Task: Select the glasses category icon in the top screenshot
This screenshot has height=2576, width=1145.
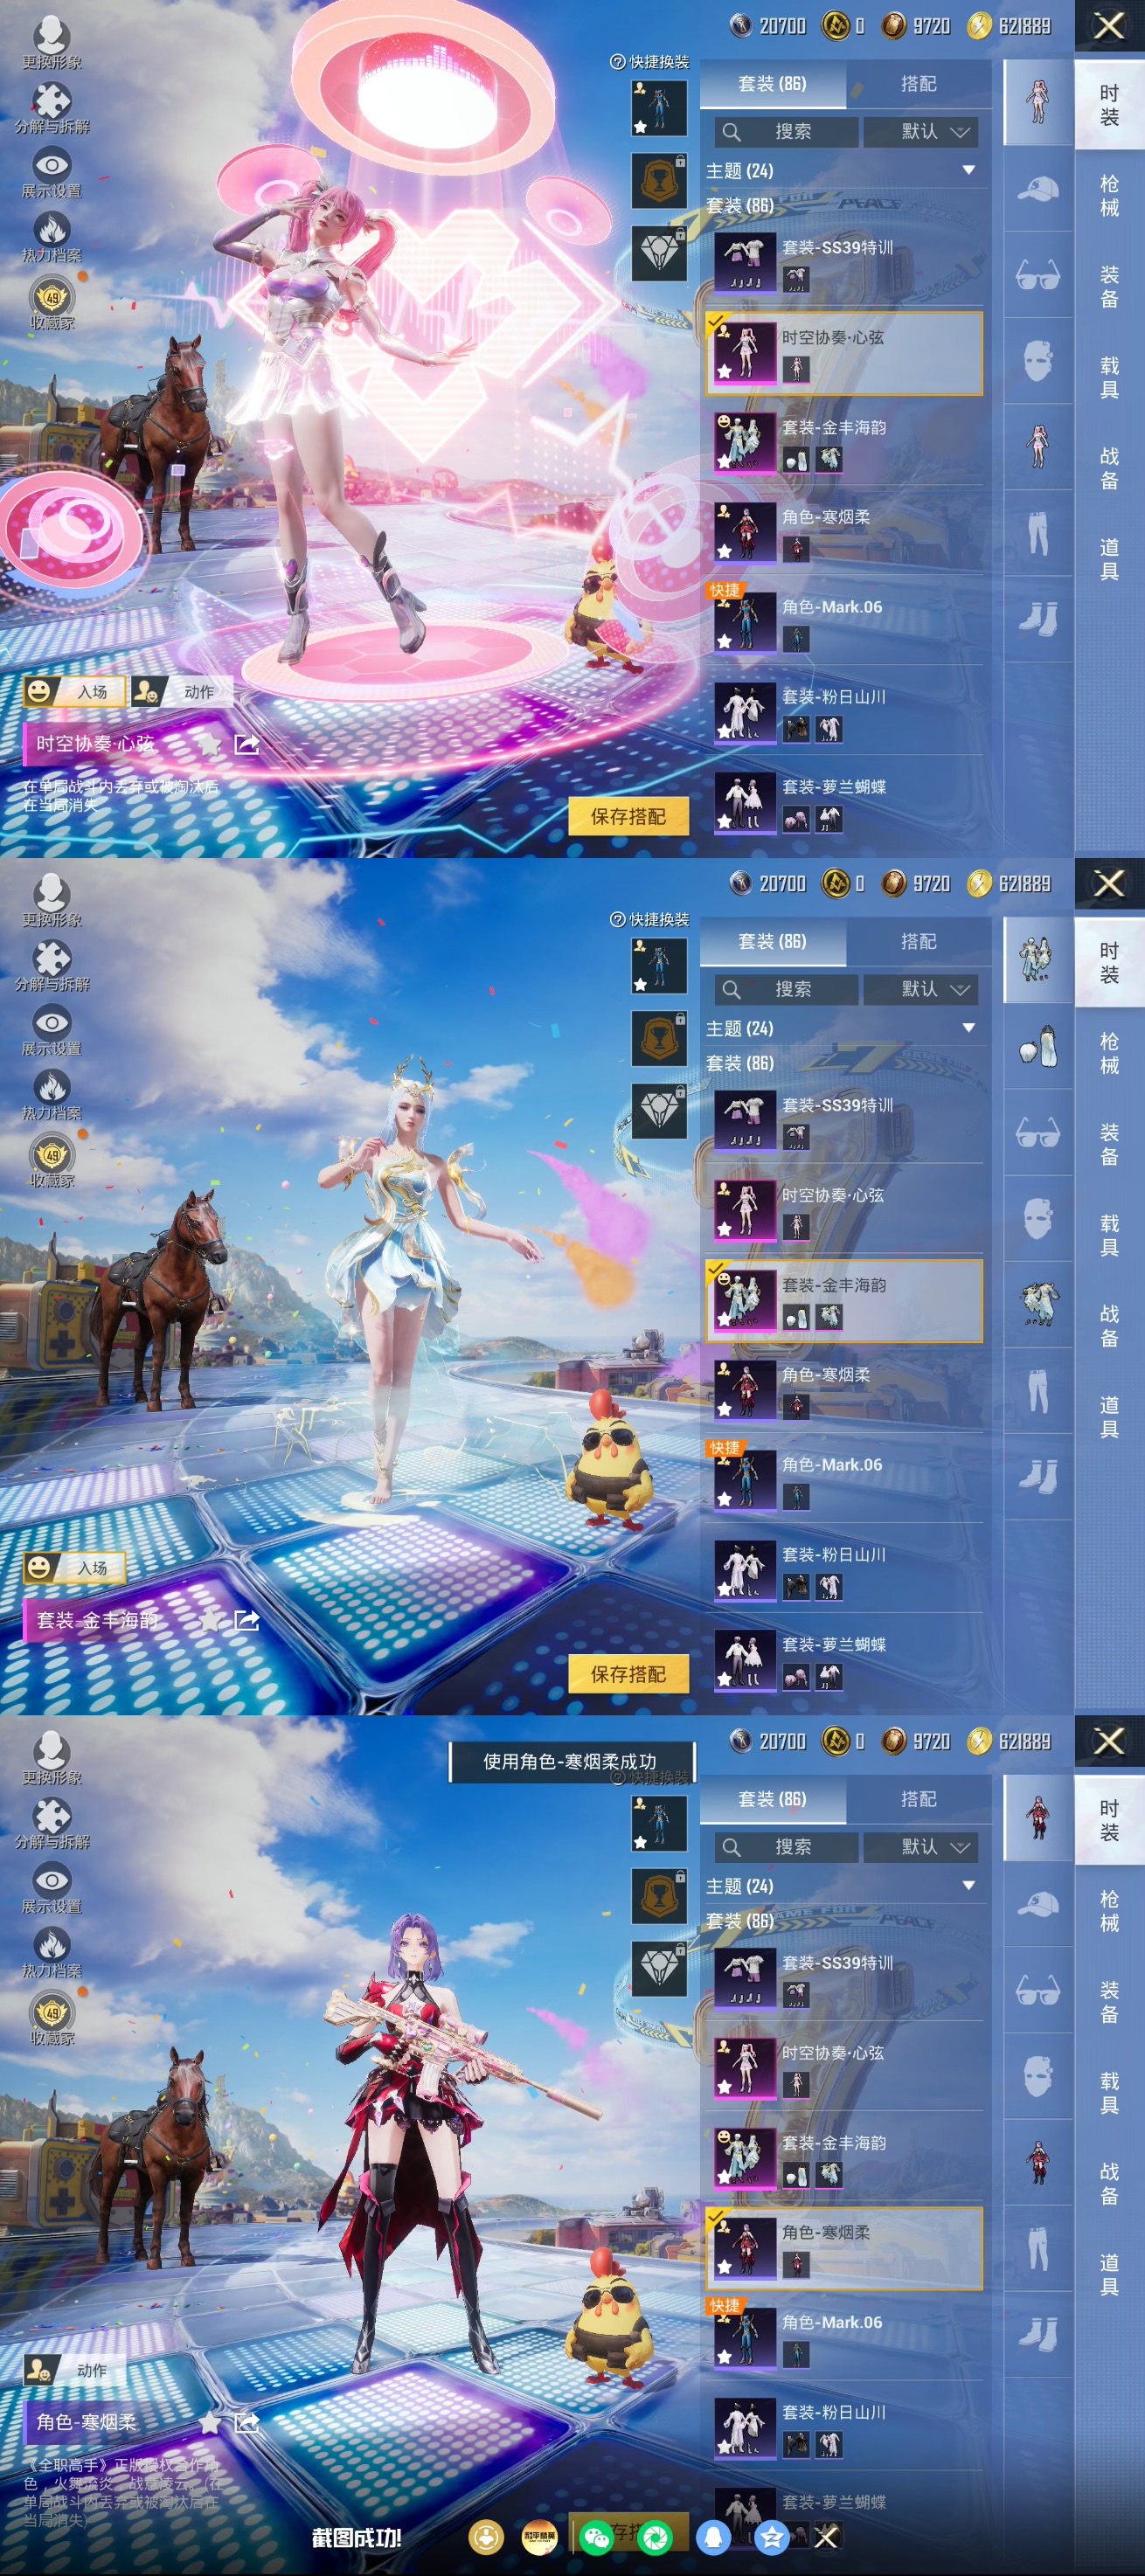Action: coord(1038,274)
